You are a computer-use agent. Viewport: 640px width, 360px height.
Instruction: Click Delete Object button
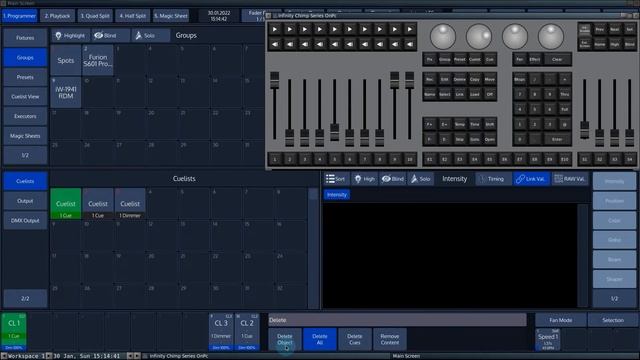point(285,339)
